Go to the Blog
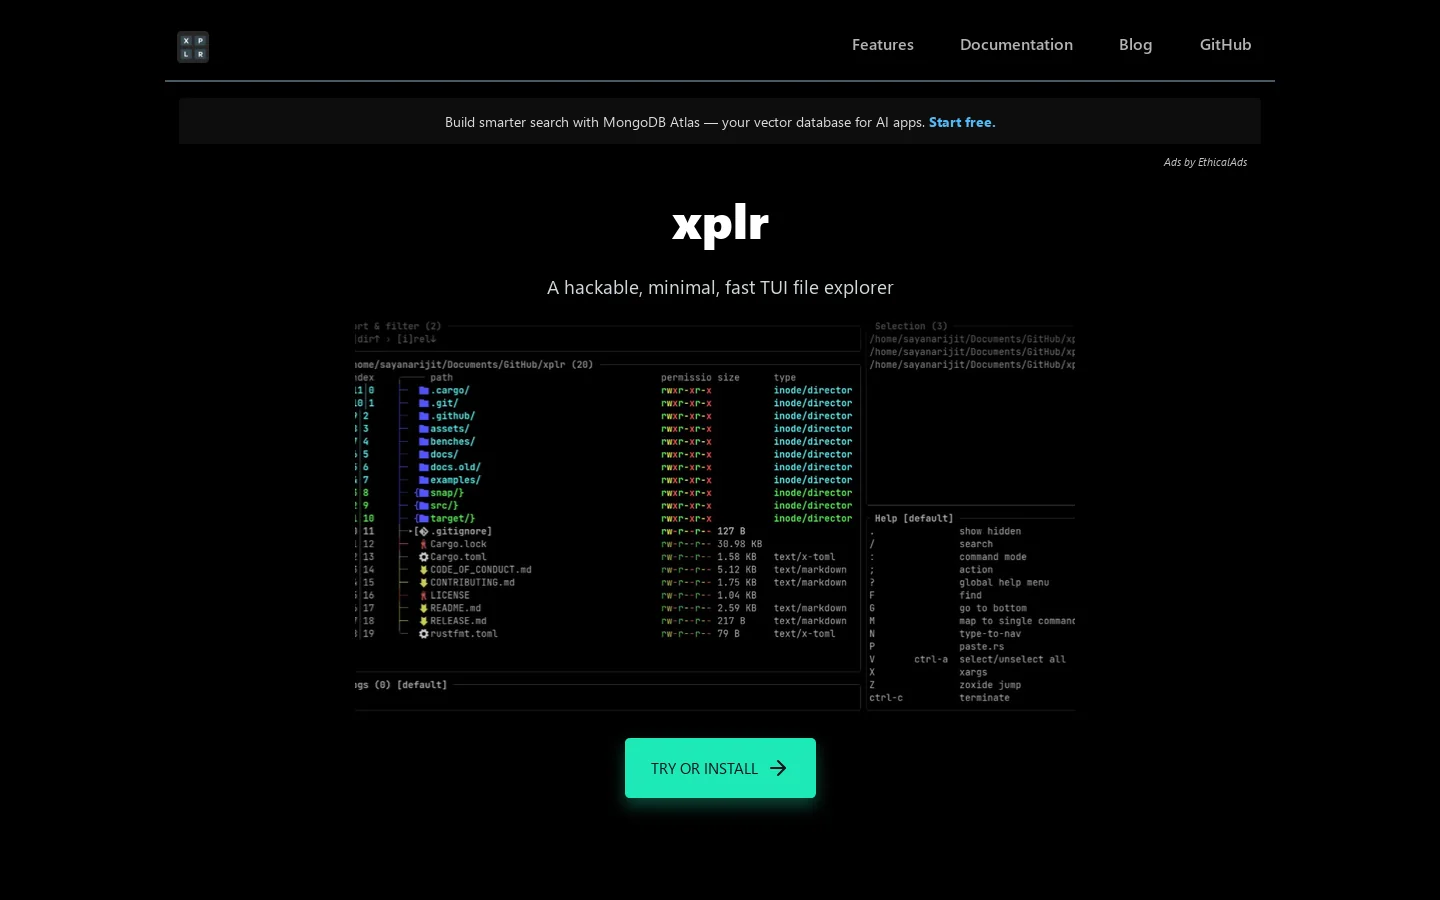 (x=1135, y=45)
